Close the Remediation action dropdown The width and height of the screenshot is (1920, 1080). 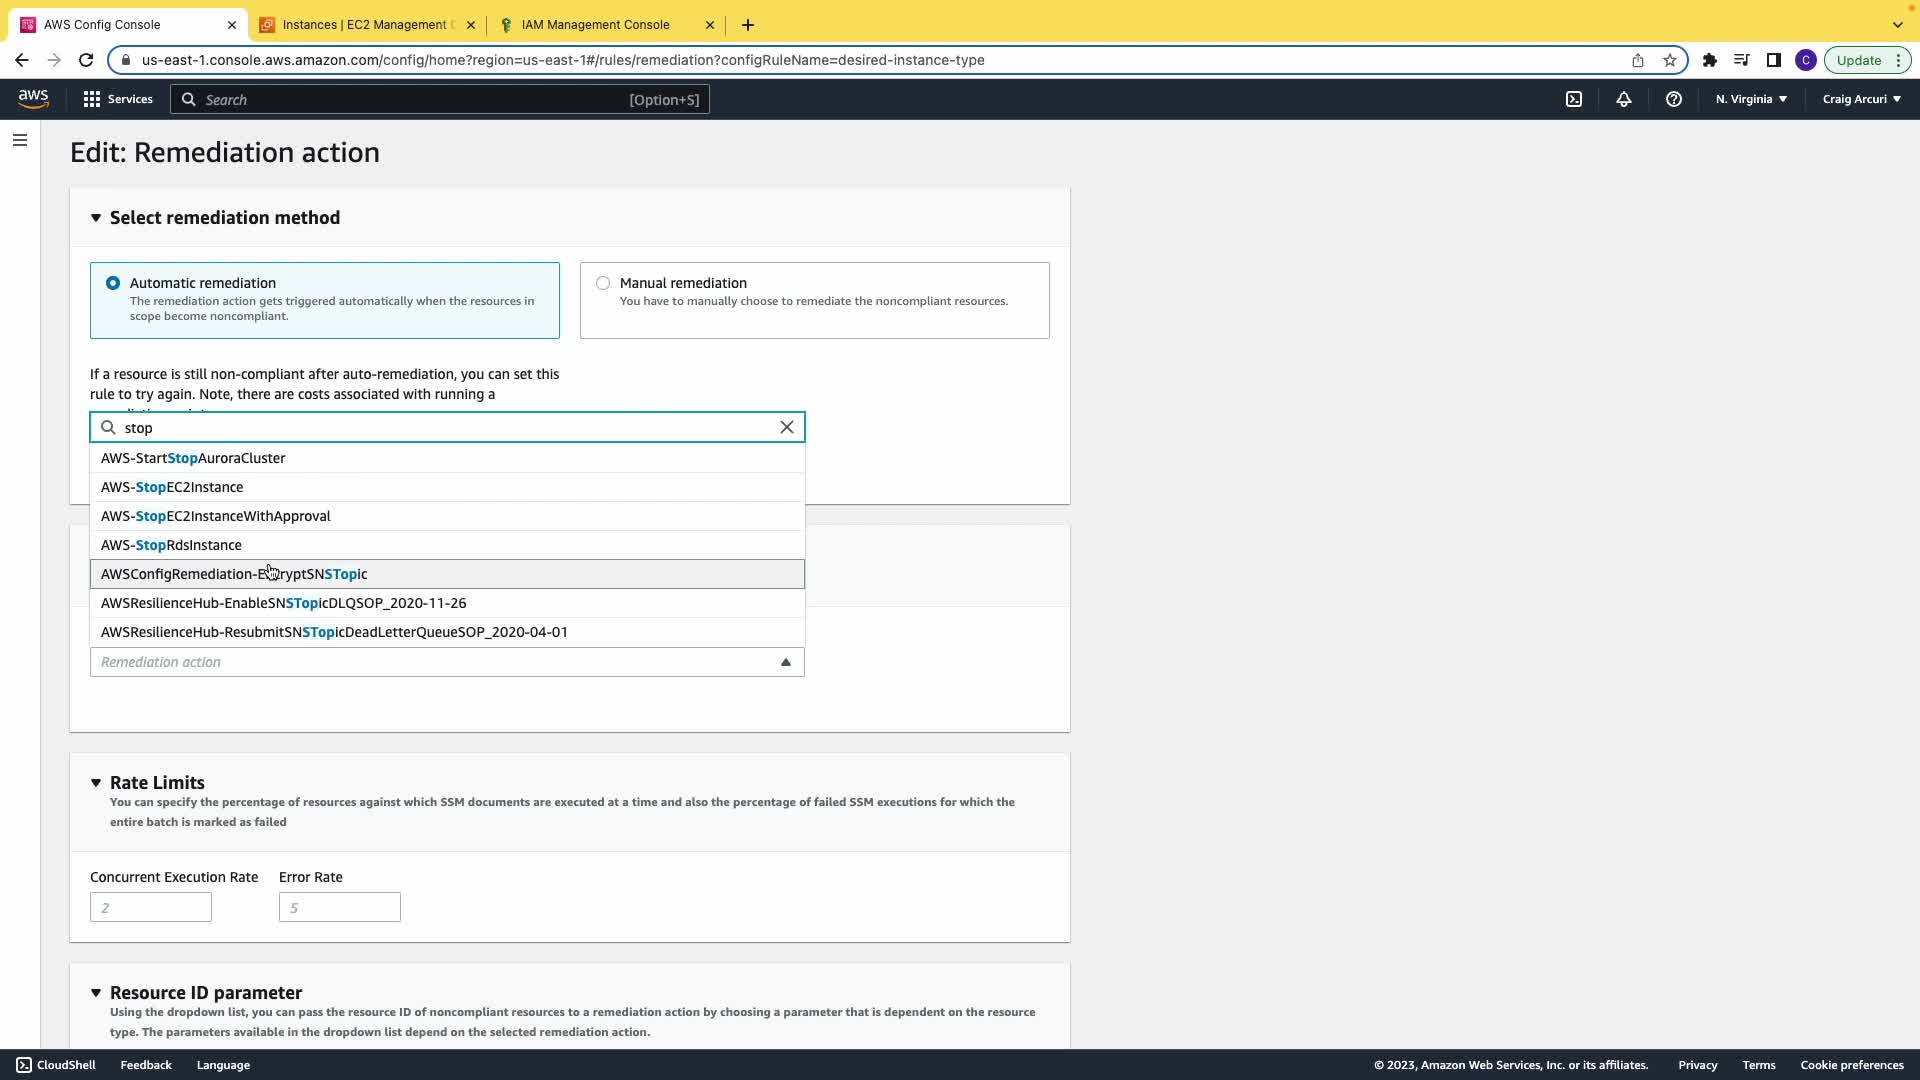coord(785,662)
